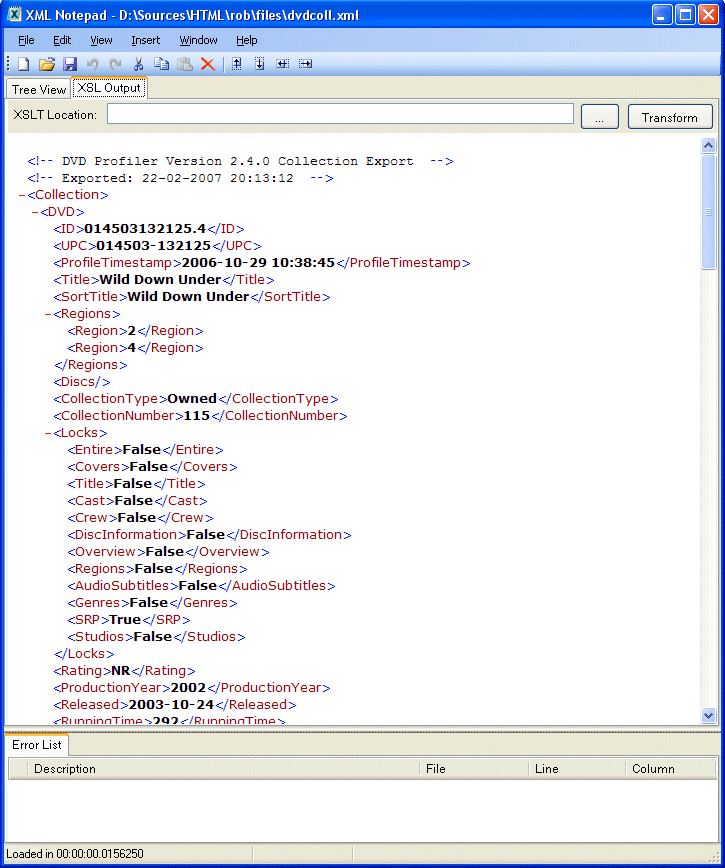This screenshot has width=725, height=868.
Task: Click the nudge node right icon
Action: point(305,64)
